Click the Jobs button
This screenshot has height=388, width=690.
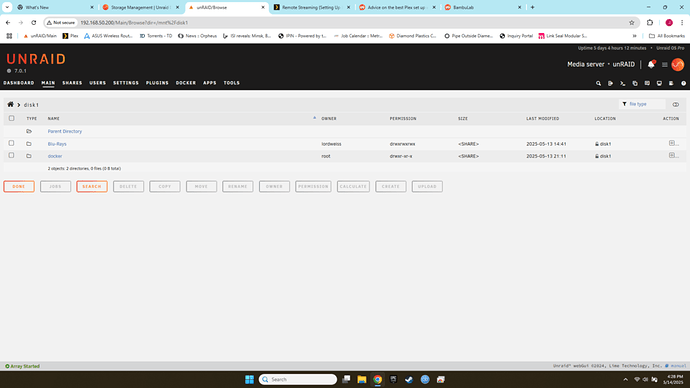pyautogui.click(x=55, y=187)
